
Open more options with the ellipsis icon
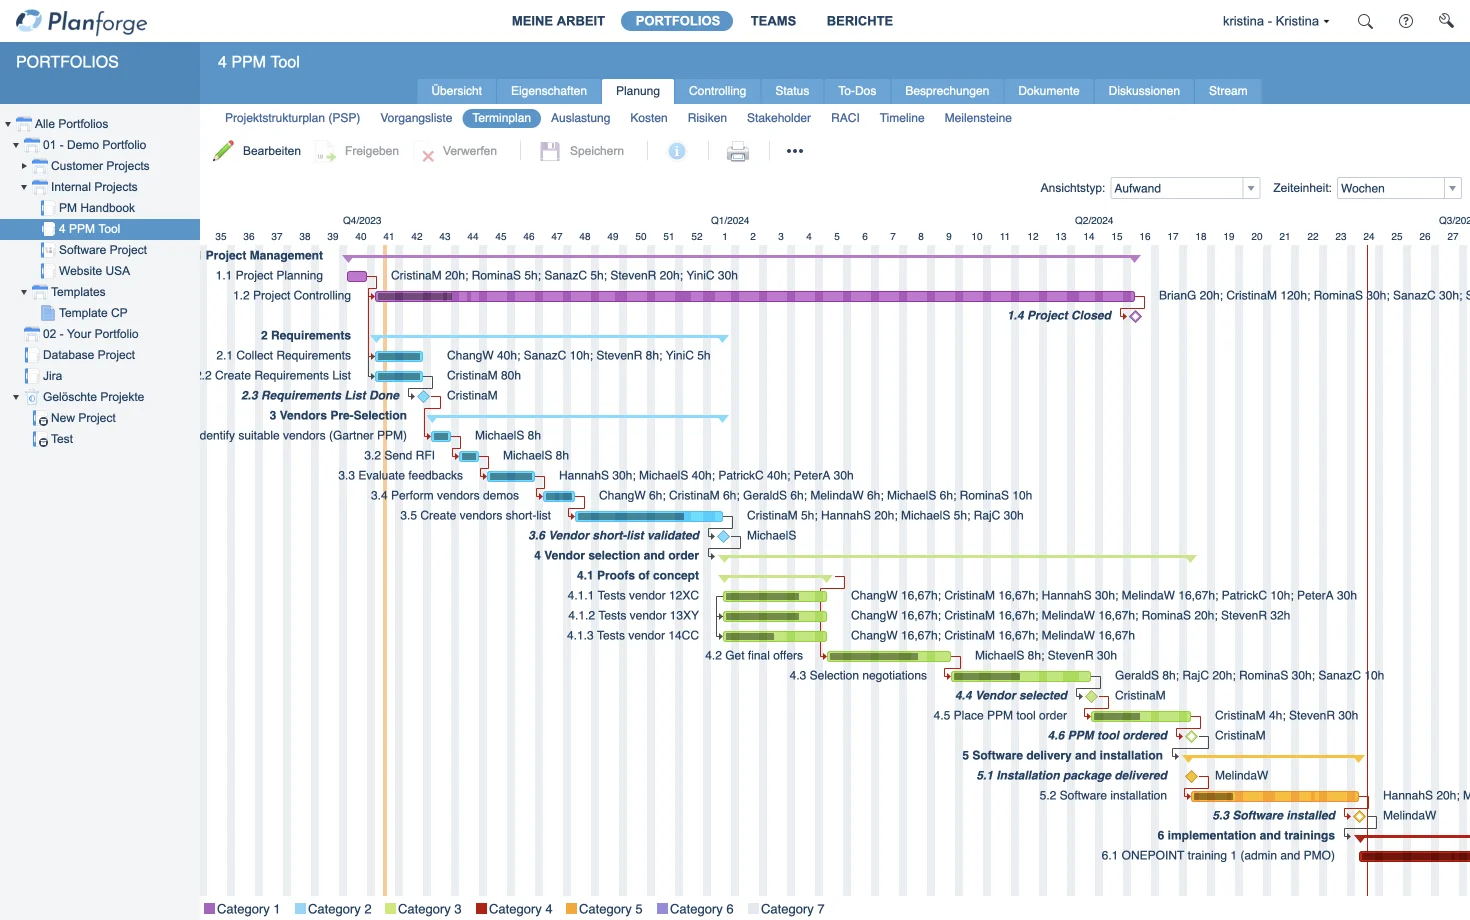click(794, 151)
